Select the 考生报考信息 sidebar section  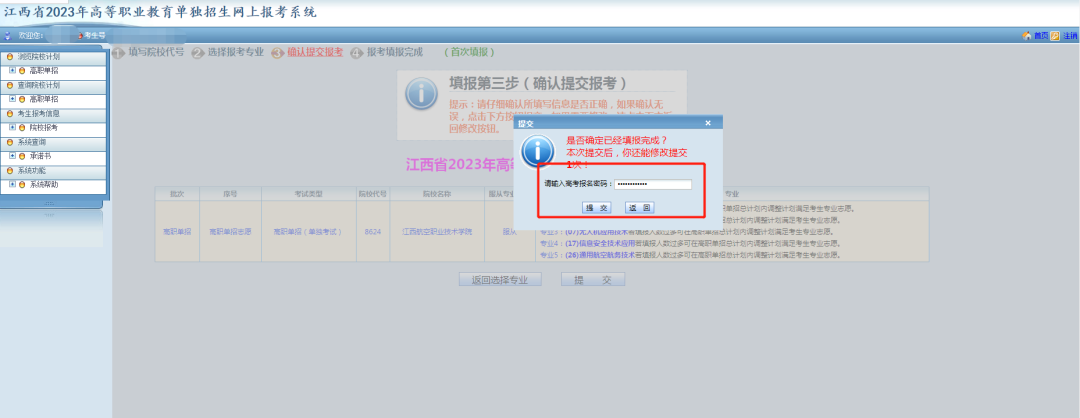pos(38,114)
